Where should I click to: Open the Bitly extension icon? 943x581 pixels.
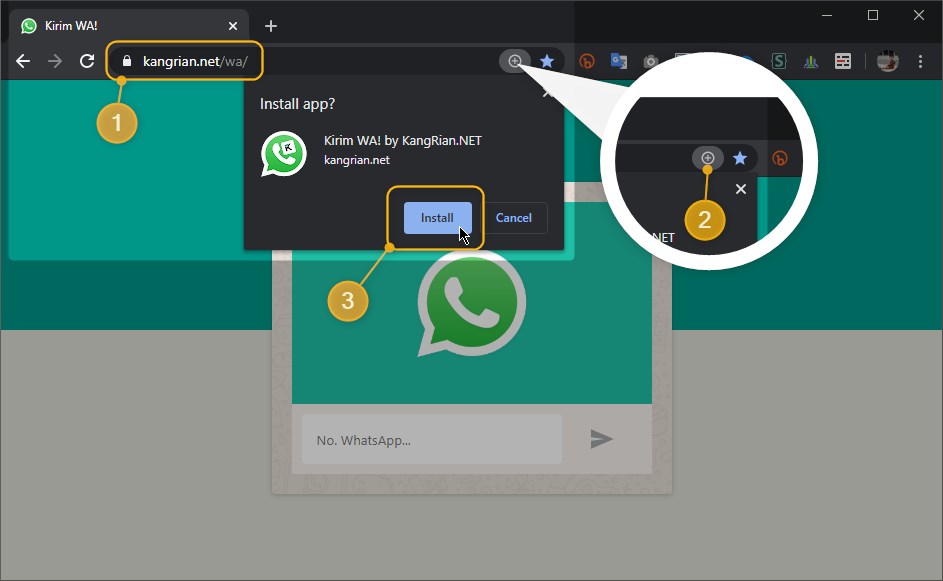pyautogui.click(x=587, y=61)
